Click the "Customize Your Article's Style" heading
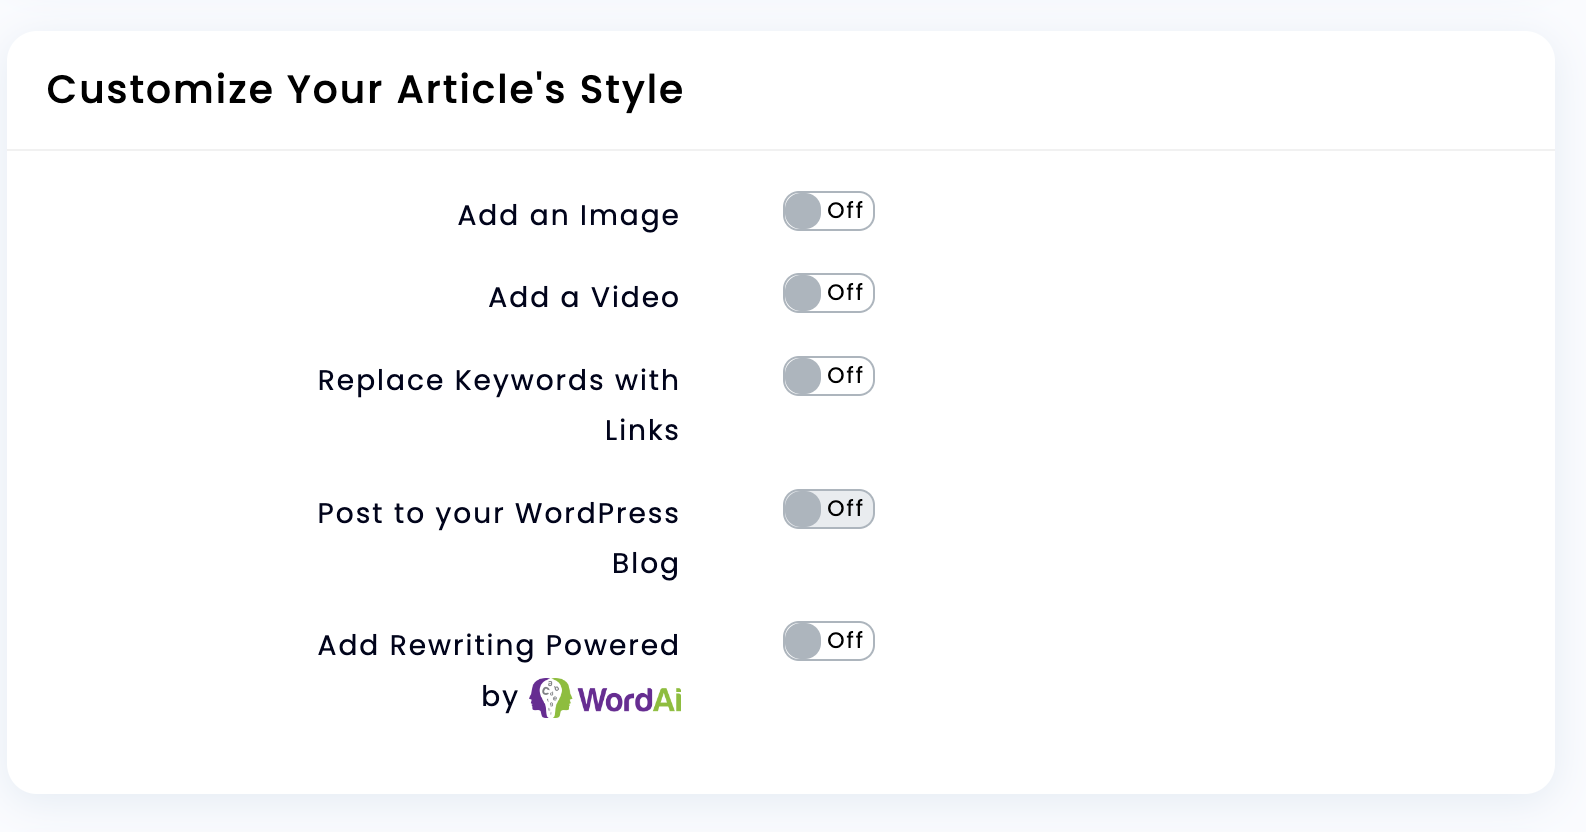Screen dimensions: 1586x832 (365, 90)
